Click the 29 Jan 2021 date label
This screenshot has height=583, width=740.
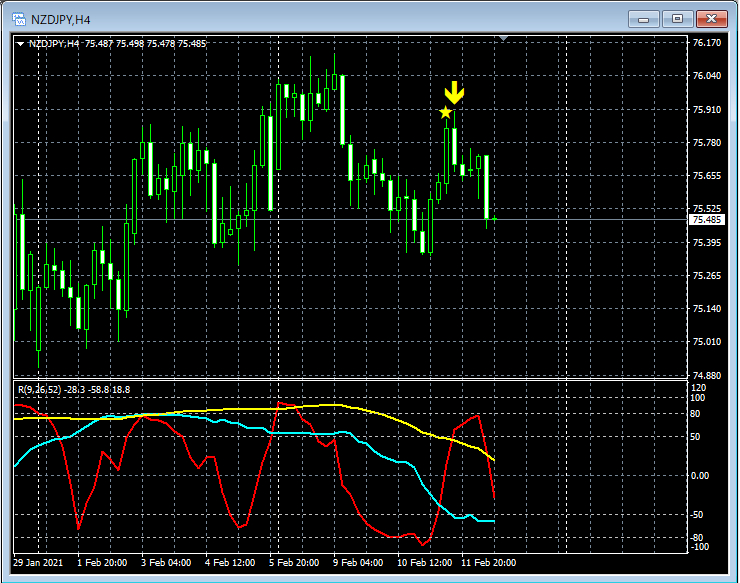(38, 563)
